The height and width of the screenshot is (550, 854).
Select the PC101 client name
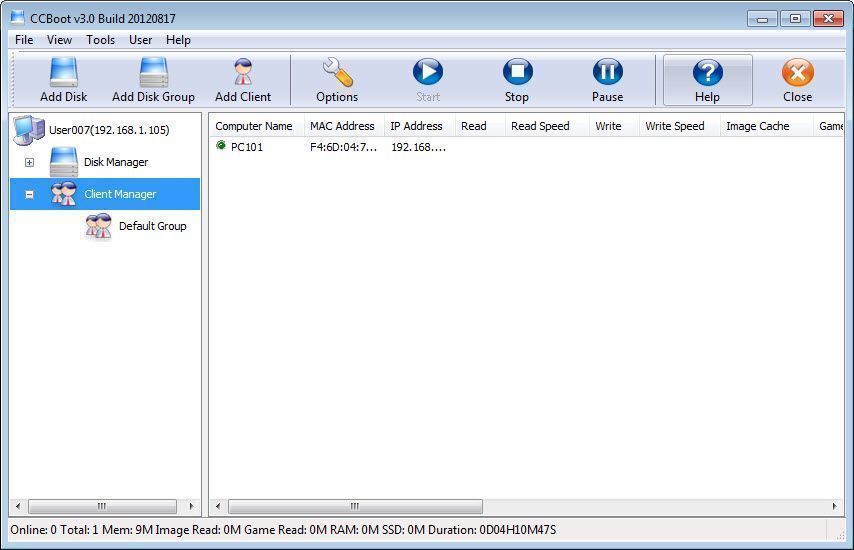pyautogui.click(x=247, y=147)
